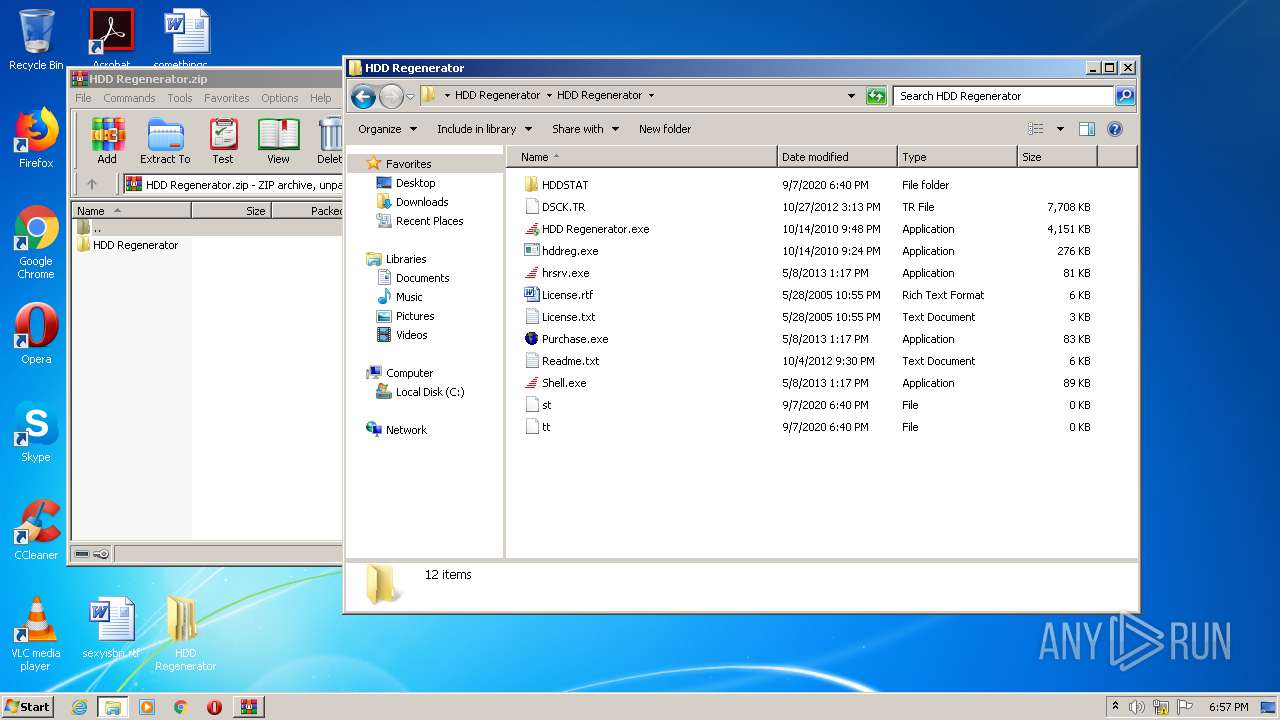The image size is (1280, 720).
Task: Click Windows Media Player taskbar icon
Action: (x=147, y=707)
